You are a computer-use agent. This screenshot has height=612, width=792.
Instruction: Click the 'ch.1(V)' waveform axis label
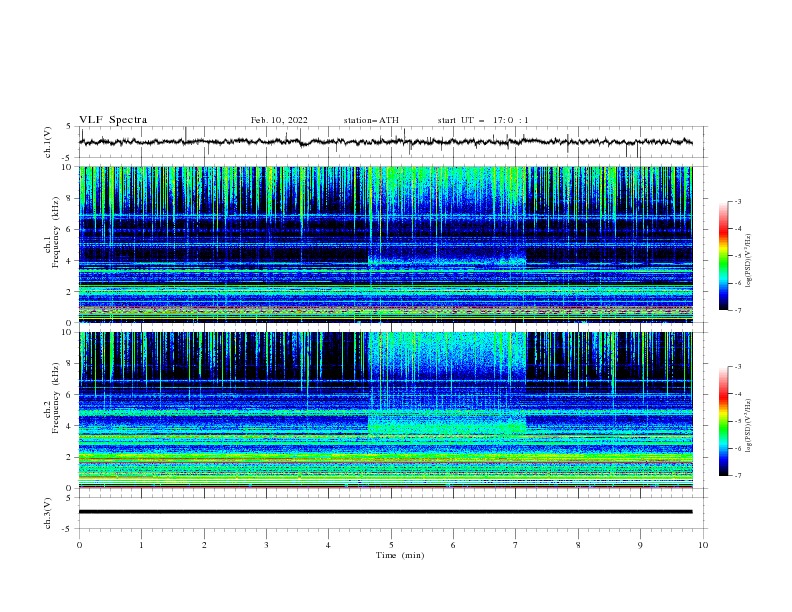[x=48, y=142]
